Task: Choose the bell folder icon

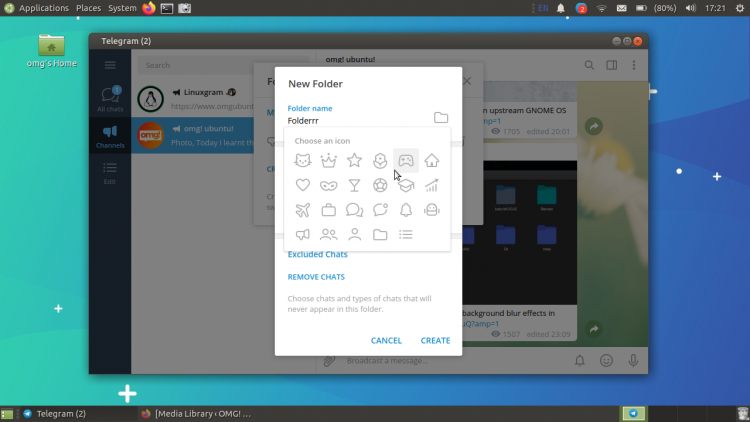Action: pyautogui.click(x=406, y=210)
